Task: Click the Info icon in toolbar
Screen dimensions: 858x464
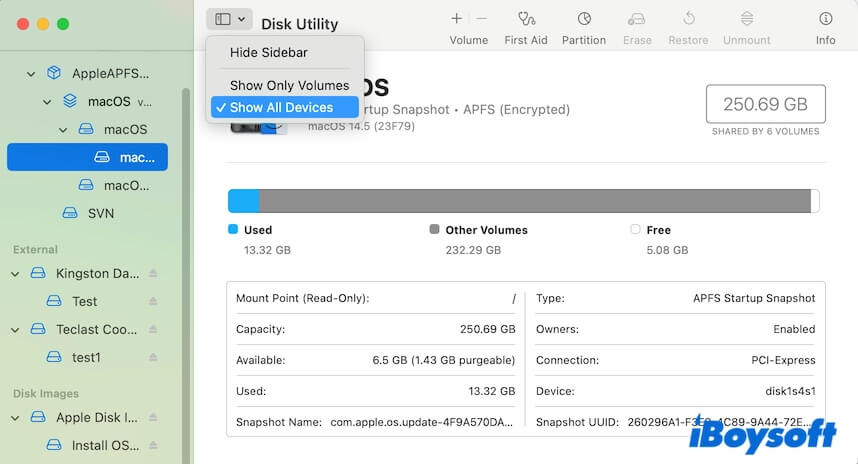Action: (x=825, y=19)
